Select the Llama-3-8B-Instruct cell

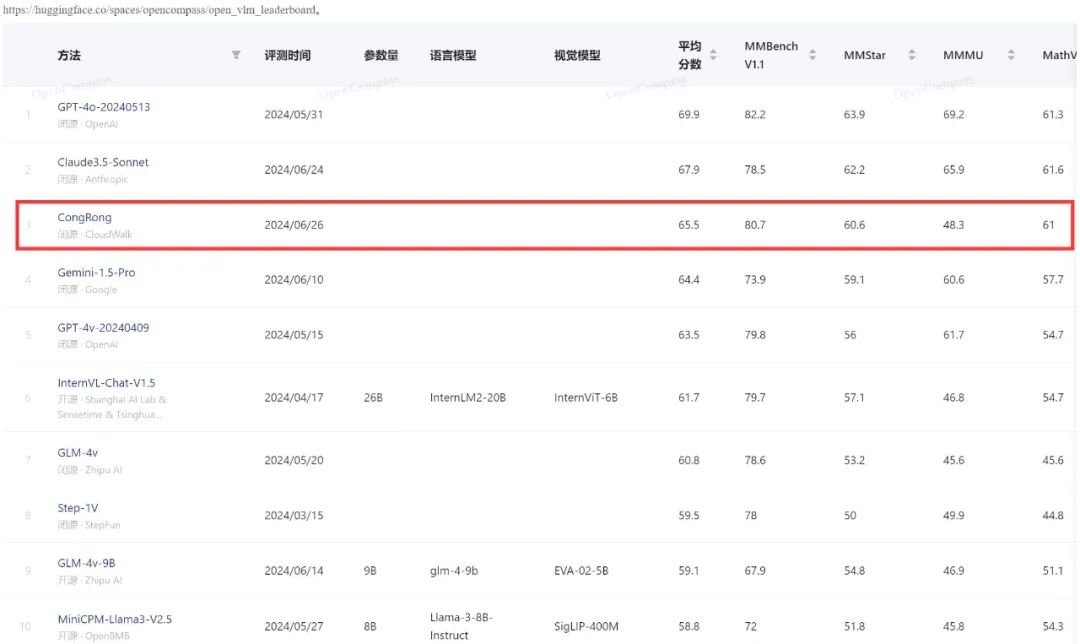pyautogui.click(x=461, y=626)
